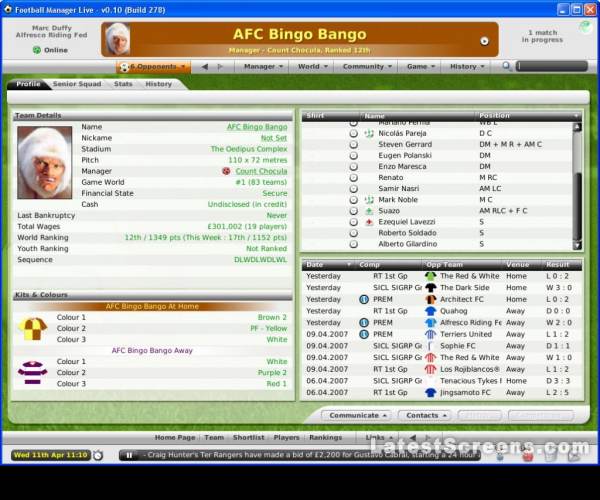Image resolution: width=600 pixels, height=500 pixels.
Task: Click the squad list scroll up arrow
Action: [x=577, y=127]
